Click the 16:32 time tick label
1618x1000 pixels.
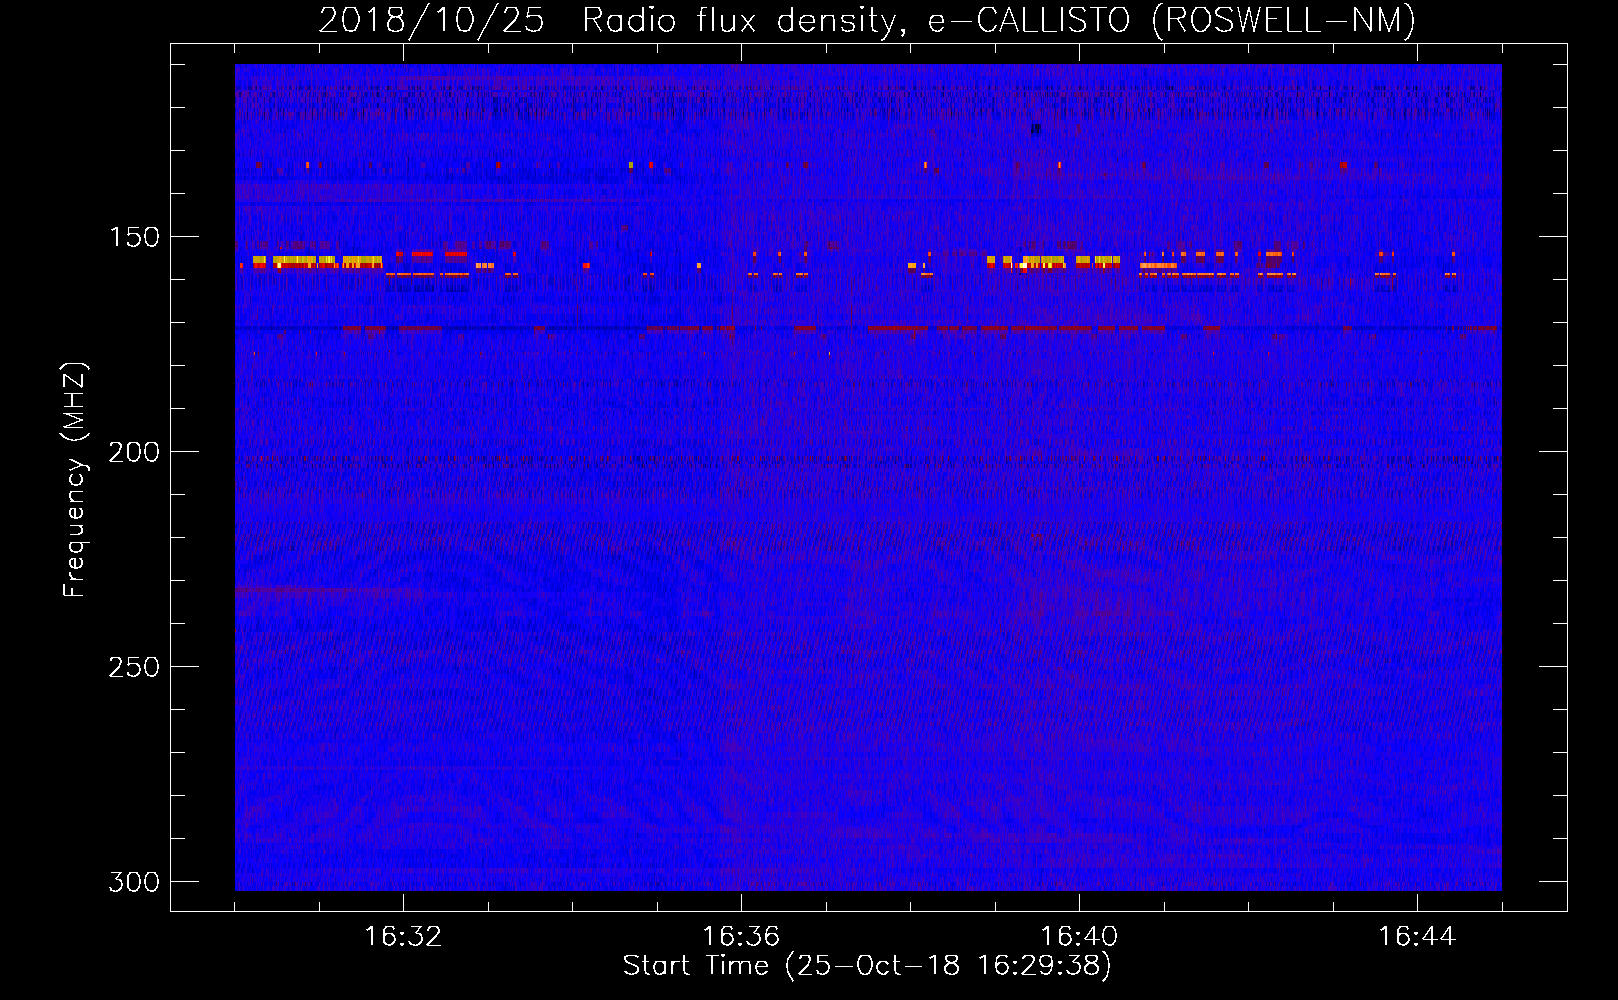pyautogui.click(x=403, y=936)
